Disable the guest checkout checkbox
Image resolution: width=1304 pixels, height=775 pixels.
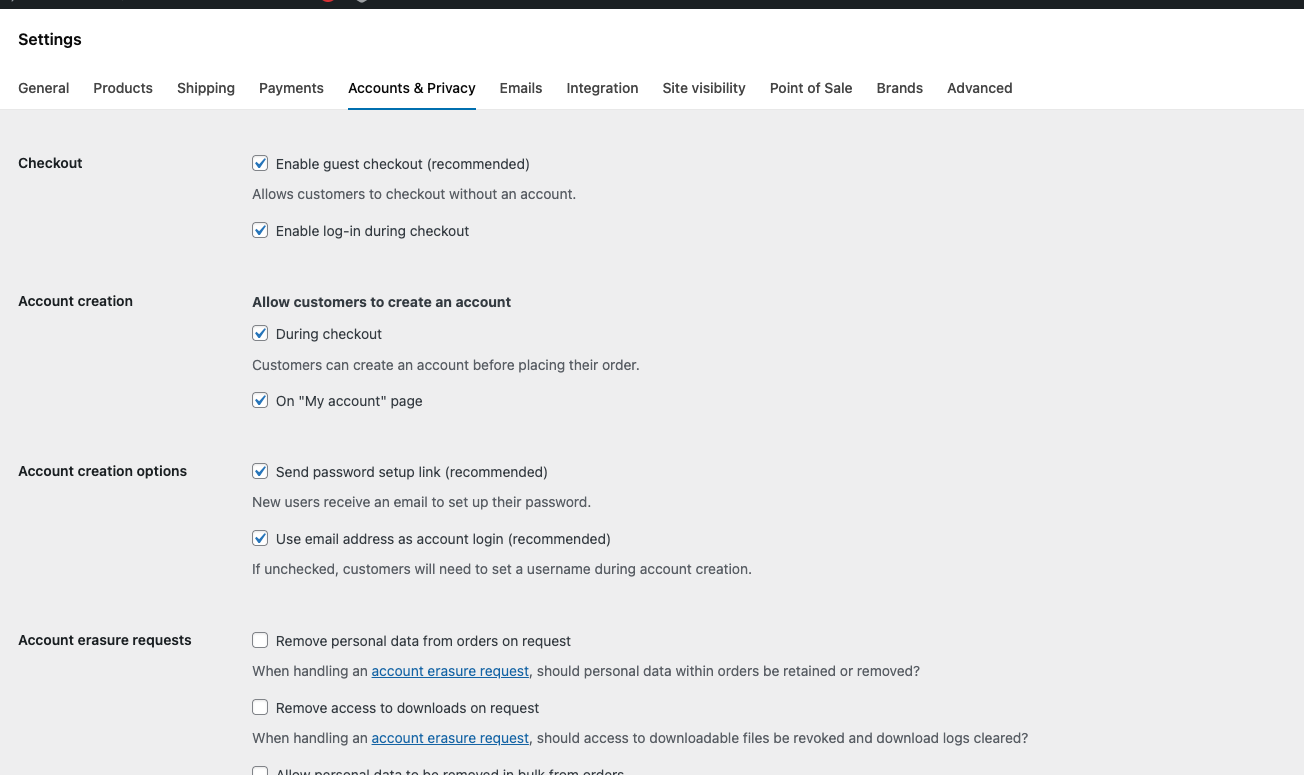[x=260, y=163]
